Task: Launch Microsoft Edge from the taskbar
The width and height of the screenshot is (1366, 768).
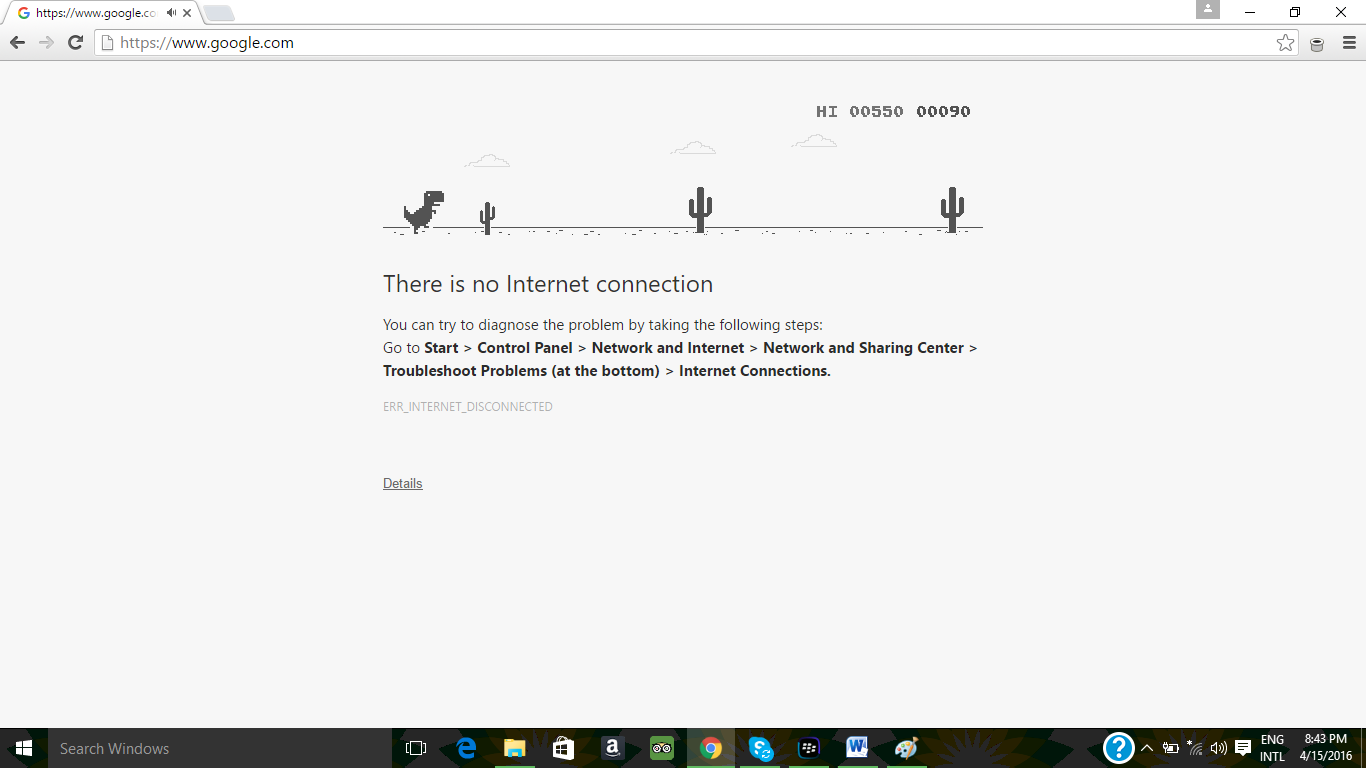Action: pos(466,748)
